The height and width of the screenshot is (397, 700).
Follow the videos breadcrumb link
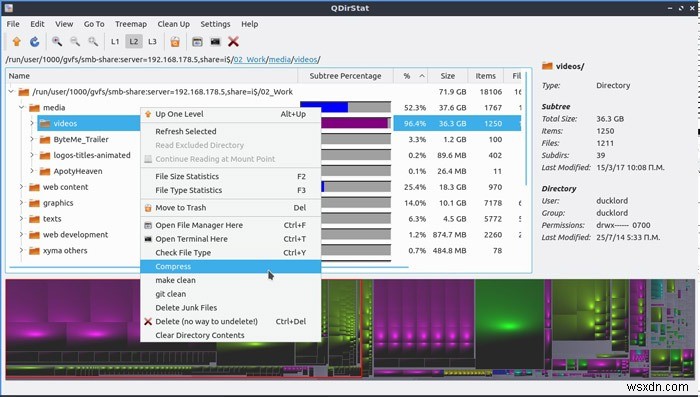[x=305, y=59]
